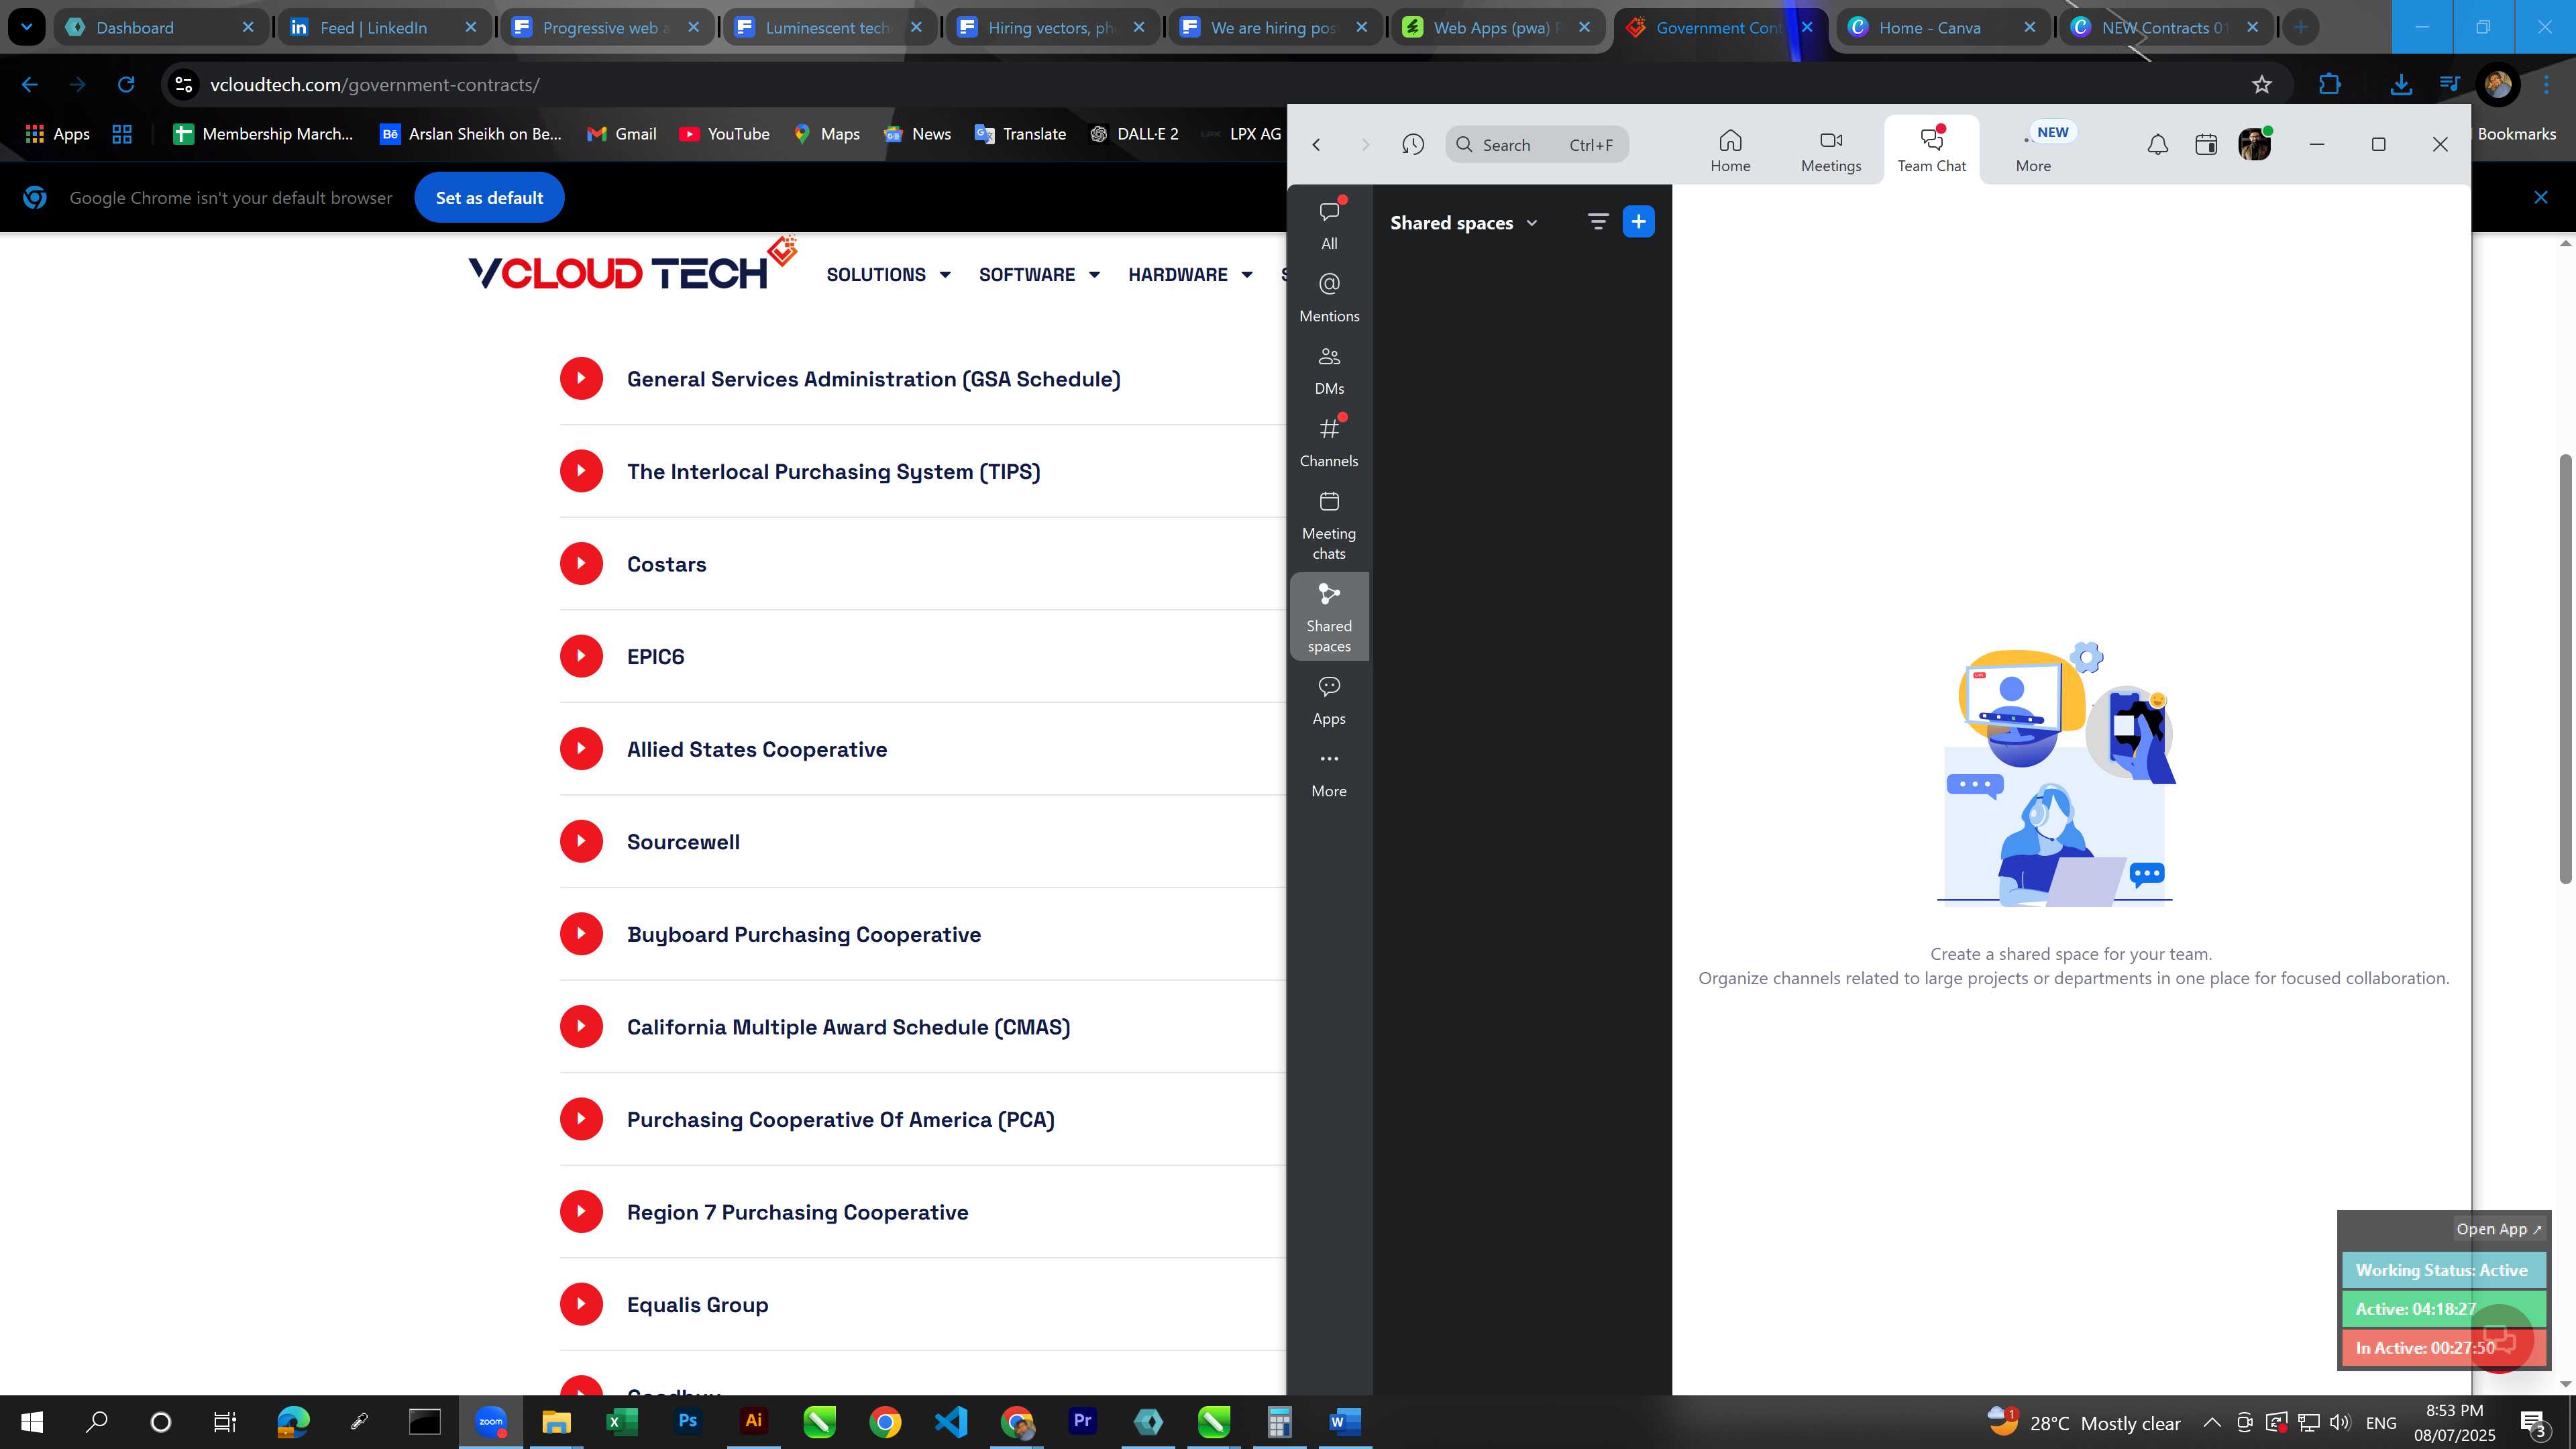This screenshot has width=2576, height=1449.
Task: Open the Zoom profile avatar menu
Action: coord(2254,145)
